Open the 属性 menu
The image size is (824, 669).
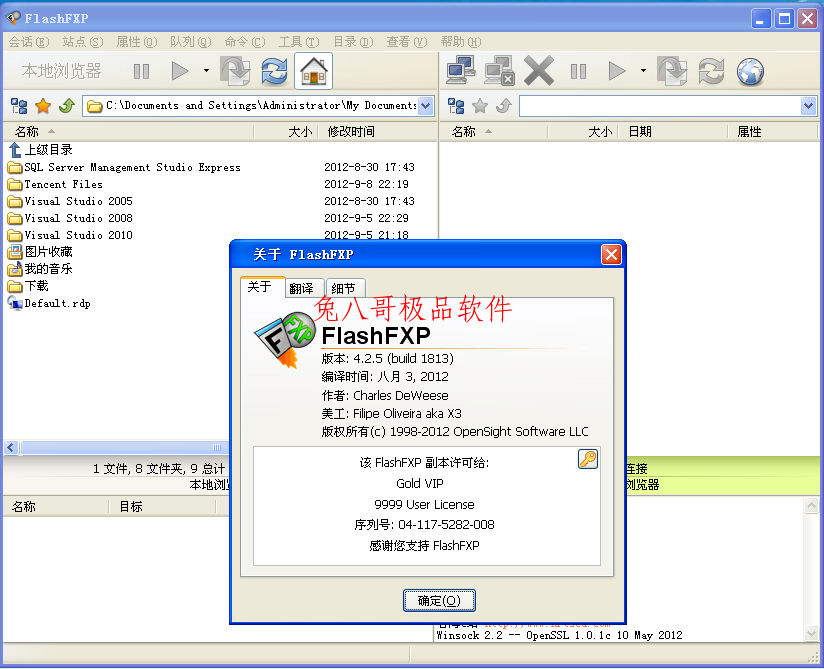click(x=137, y=42)
